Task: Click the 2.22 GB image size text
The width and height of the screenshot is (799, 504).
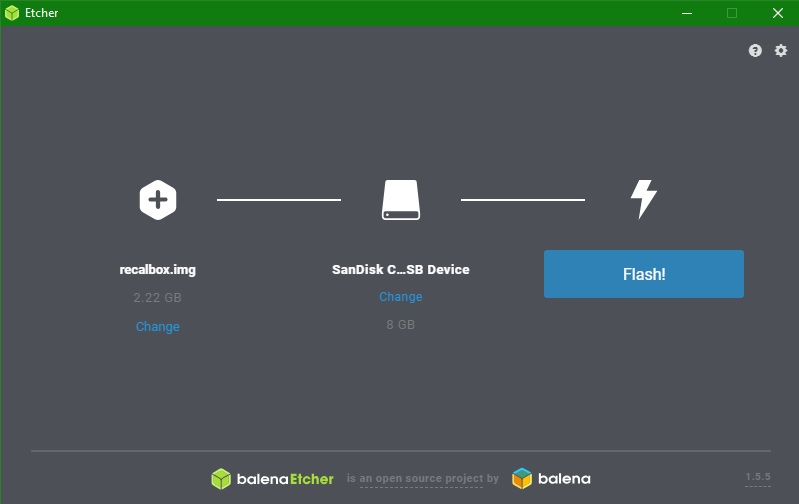Action: (x=157, y=298)
